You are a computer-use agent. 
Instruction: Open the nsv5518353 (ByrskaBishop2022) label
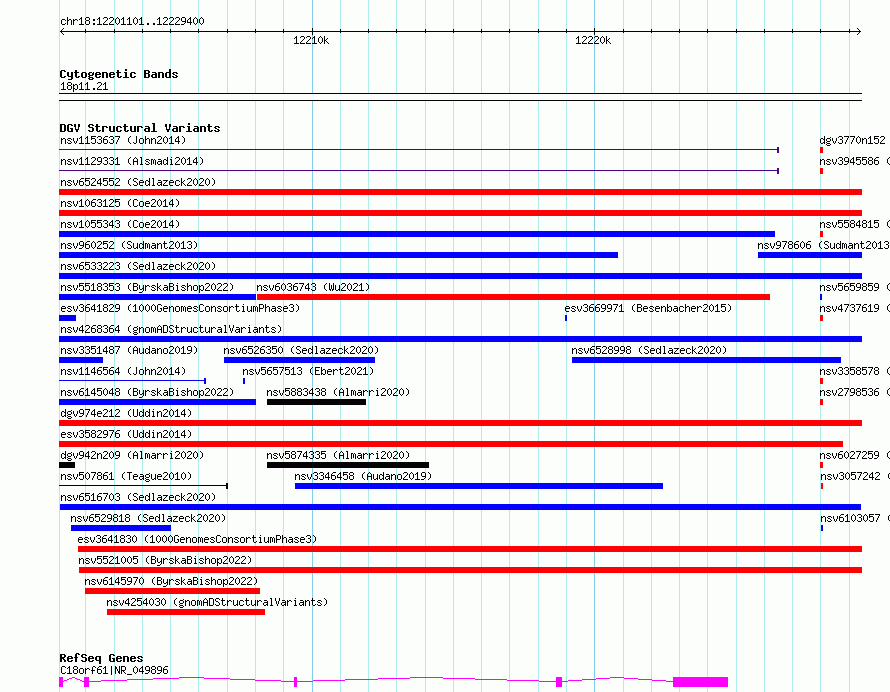pos(146,287)
